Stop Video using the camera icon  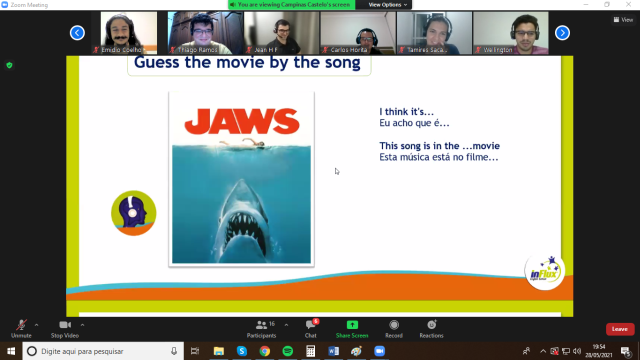[64, 329]
